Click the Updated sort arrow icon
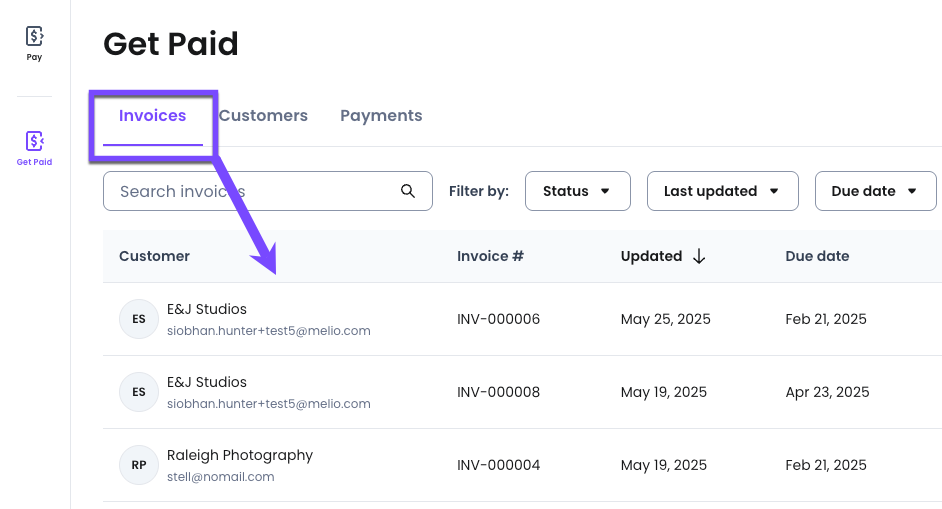Image resolution: width=942 pixels, height=509 pixels. [699, 257]
